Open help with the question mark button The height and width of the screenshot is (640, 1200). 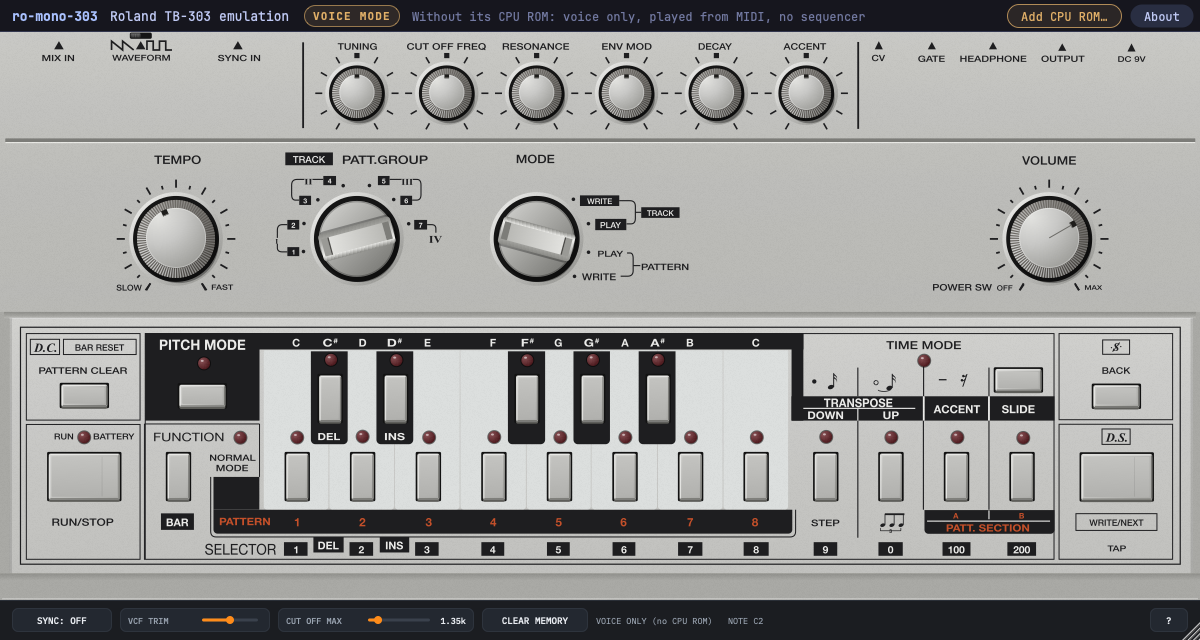1169,621
